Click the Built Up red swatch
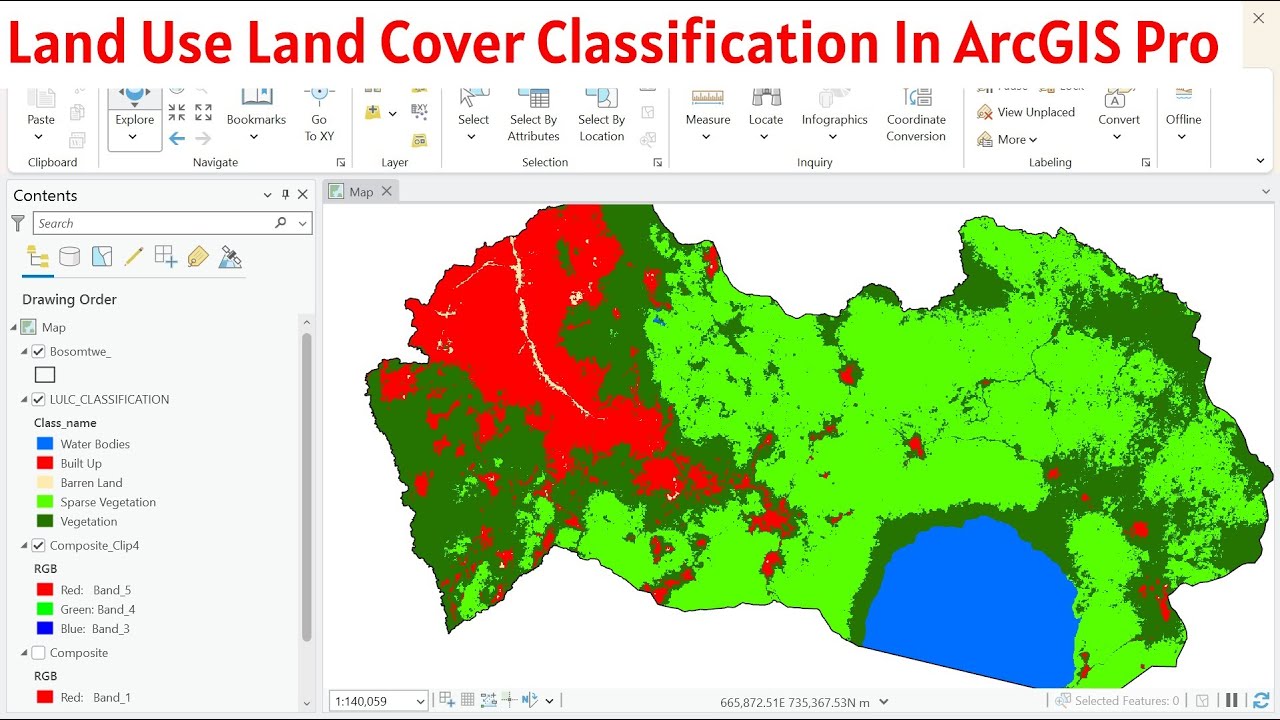The height and width of the screenshot is (720, 1280). click(44, 463)
